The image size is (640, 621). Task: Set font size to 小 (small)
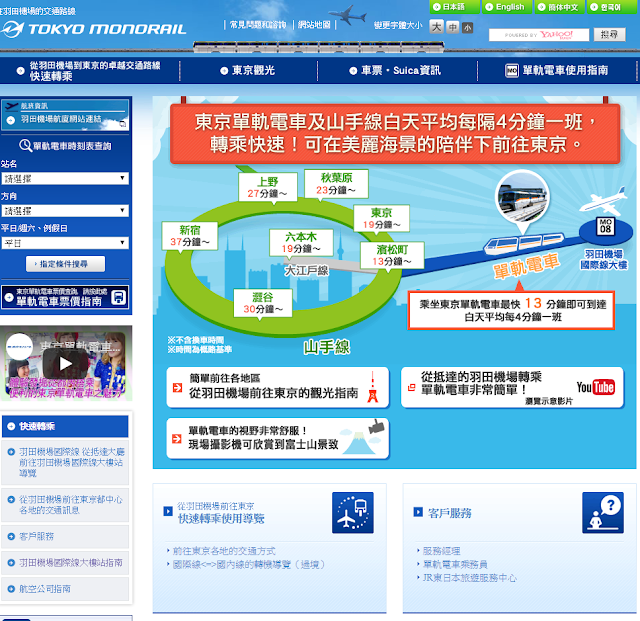(467, 28)
